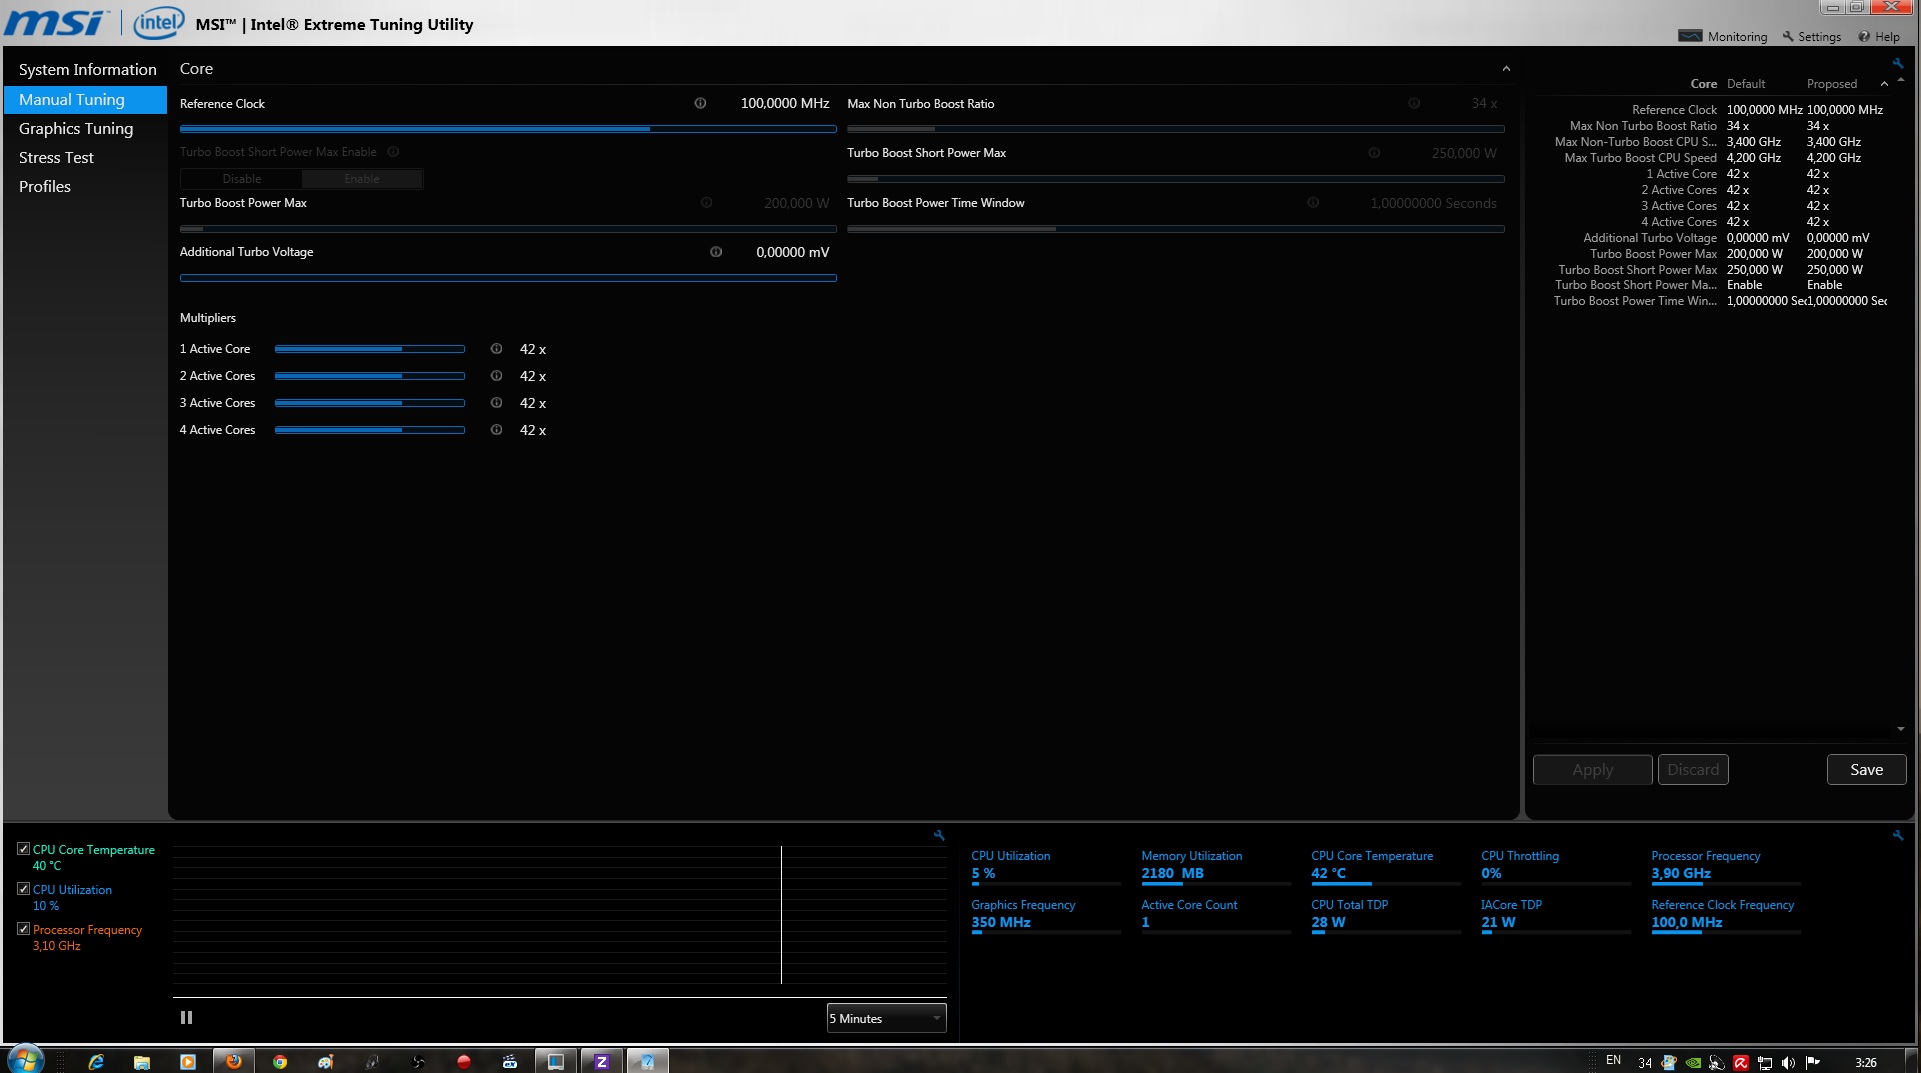Uncheck the CPU Core Temperature checkbox
Image resolution: width=1921 pixels, height=1073 pixels.
[x=23, y=849]
